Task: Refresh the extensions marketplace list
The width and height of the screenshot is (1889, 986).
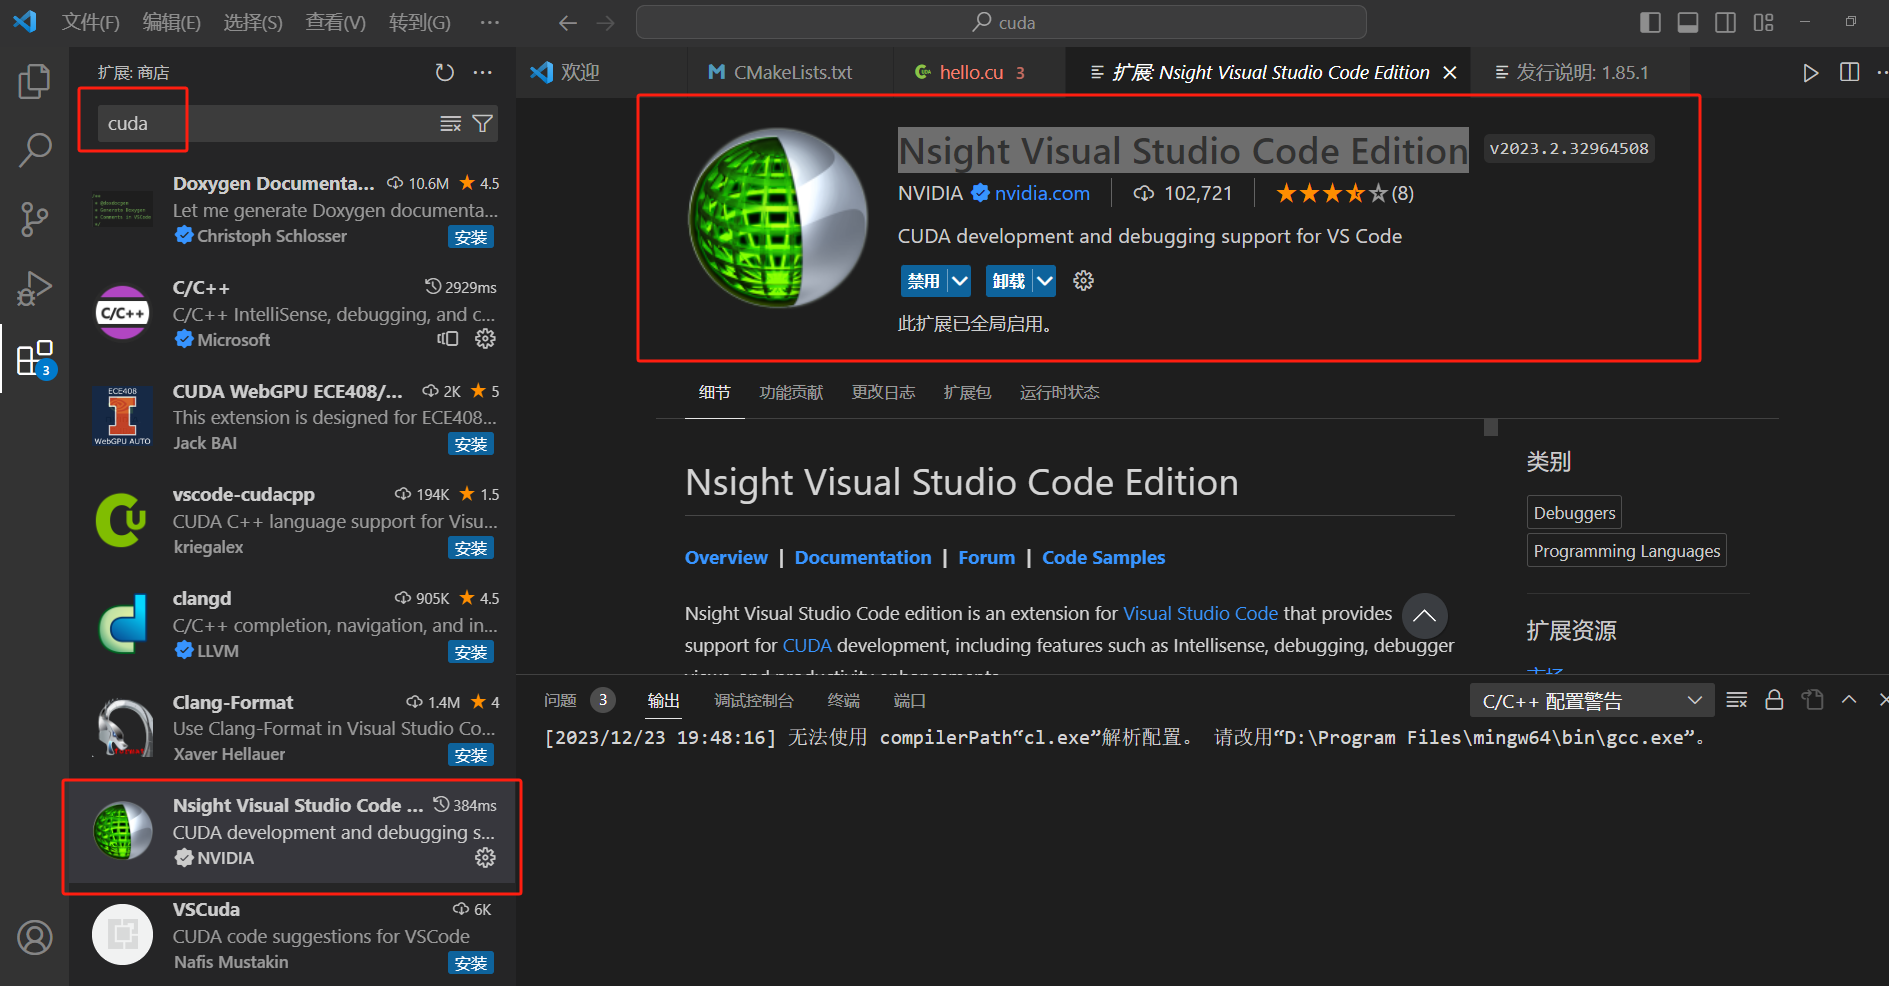Action: point(444,72)
